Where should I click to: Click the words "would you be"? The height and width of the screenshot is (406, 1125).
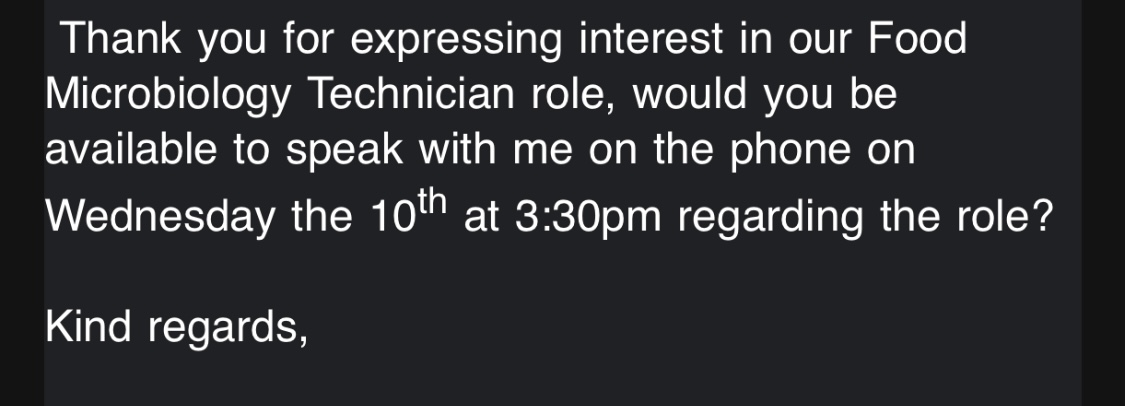(x=765, y=95)
